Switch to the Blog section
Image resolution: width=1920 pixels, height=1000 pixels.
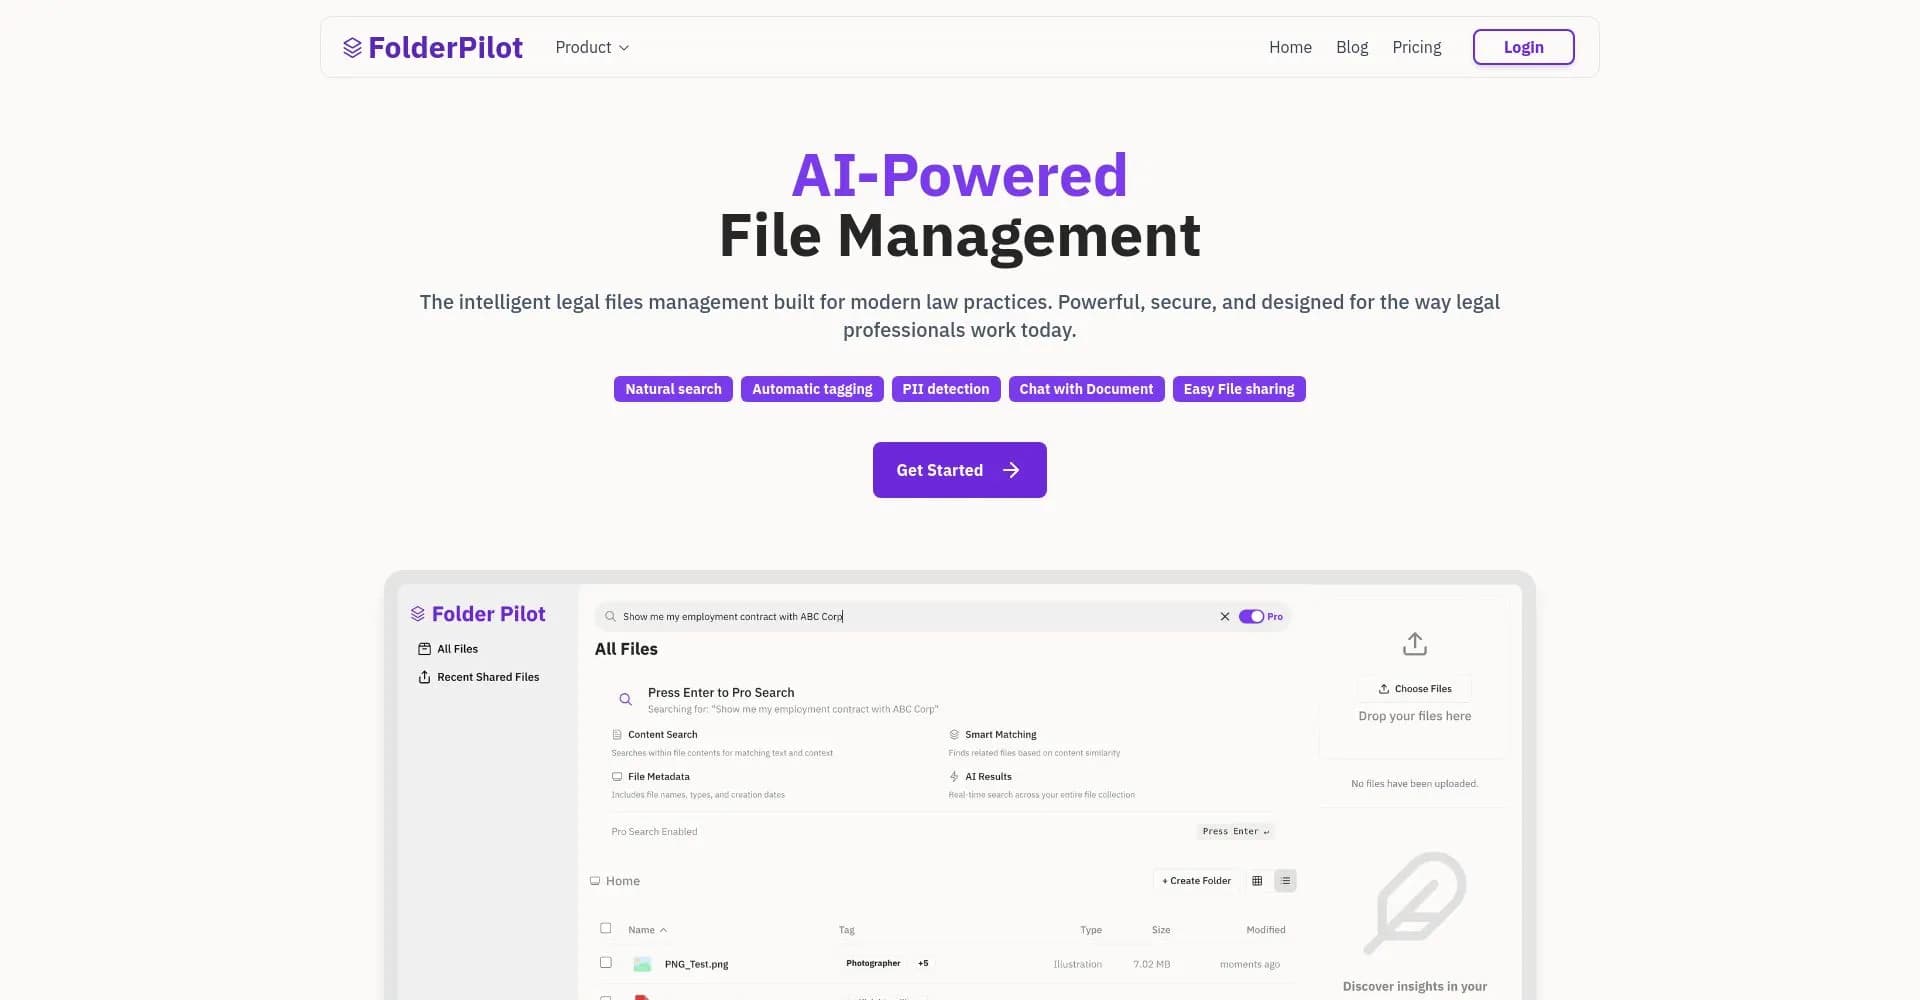1351,47
